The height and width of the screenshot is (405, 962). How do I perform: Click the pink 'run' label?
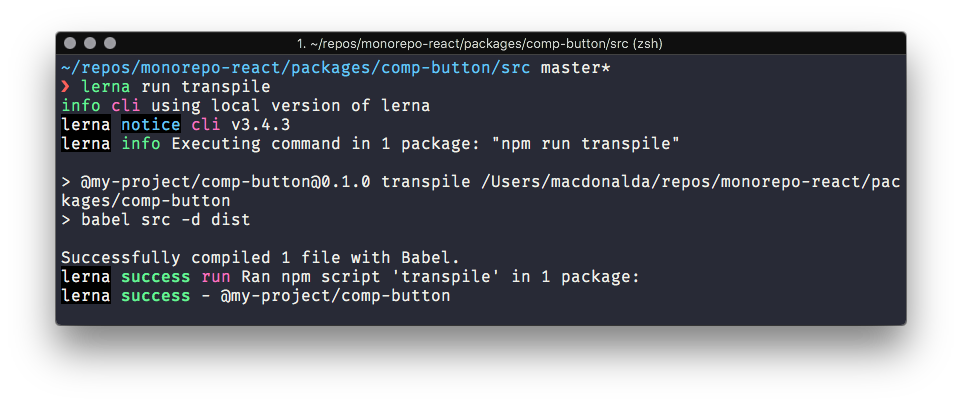click(x=216, y=277)
